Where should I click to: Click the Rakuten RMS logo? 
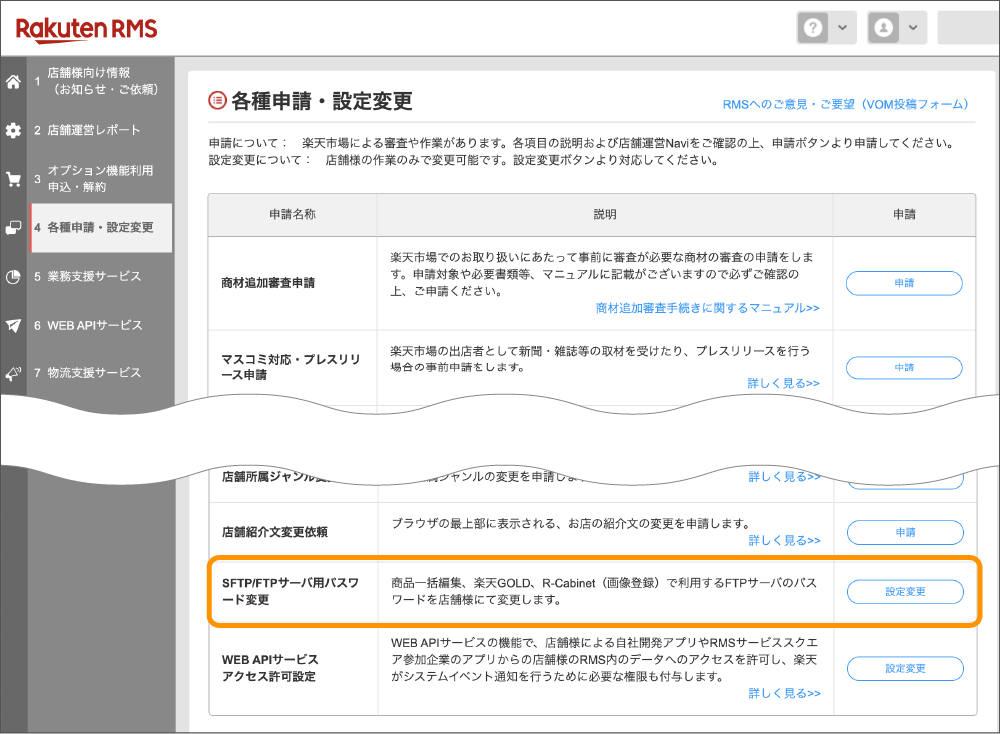pyautogui.click(x=86, y=29)
